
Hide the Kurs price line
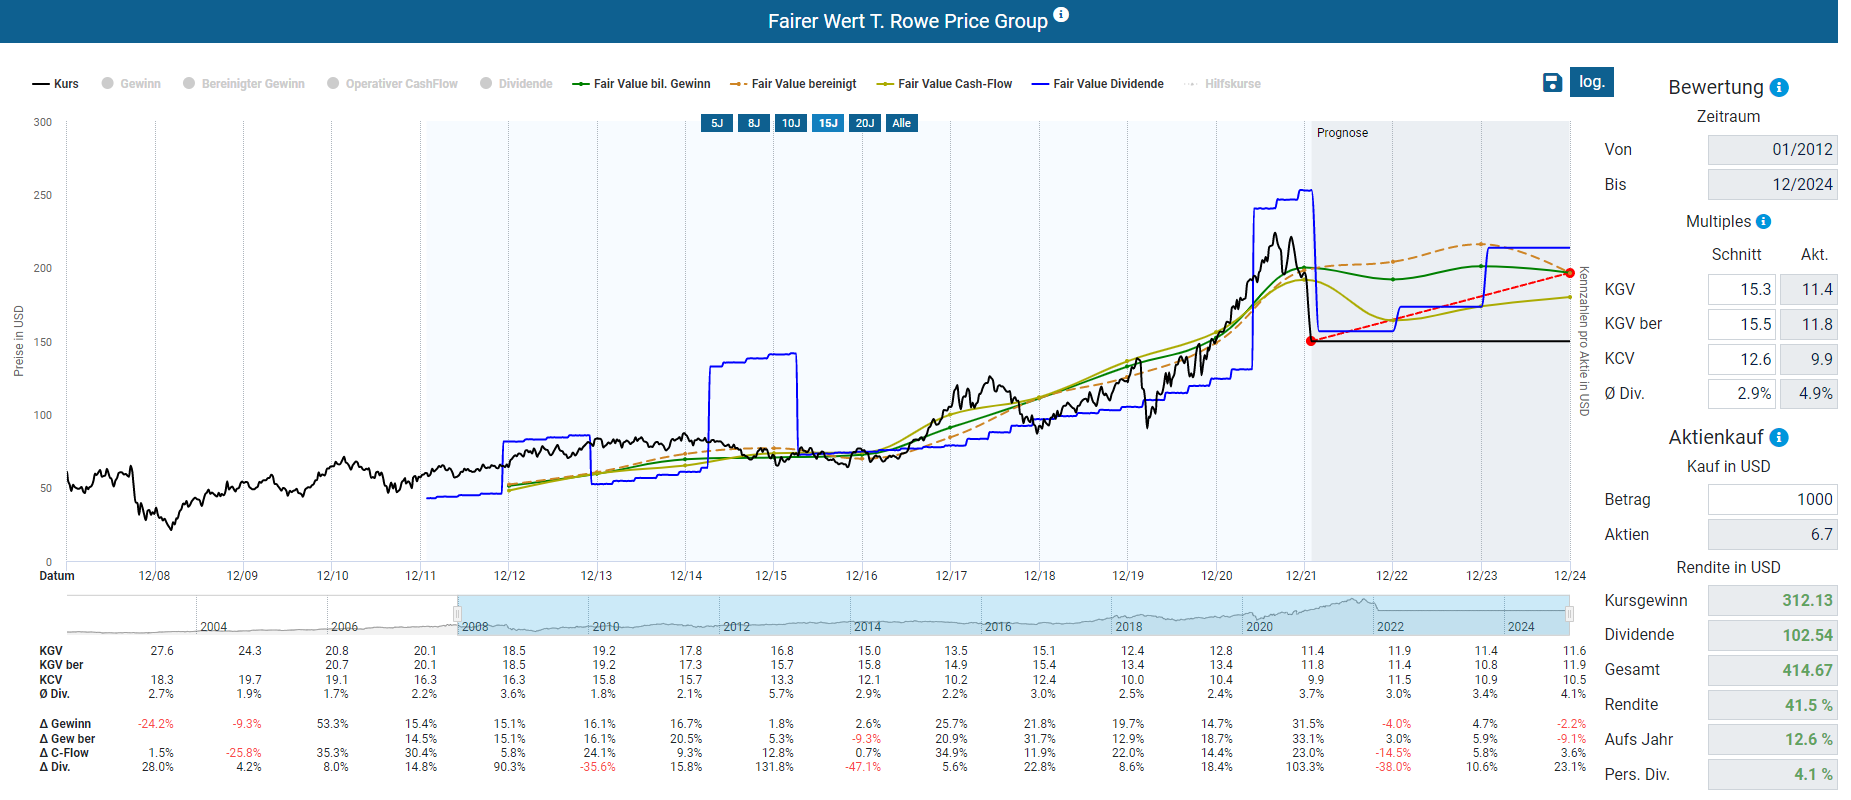(56, 84)
